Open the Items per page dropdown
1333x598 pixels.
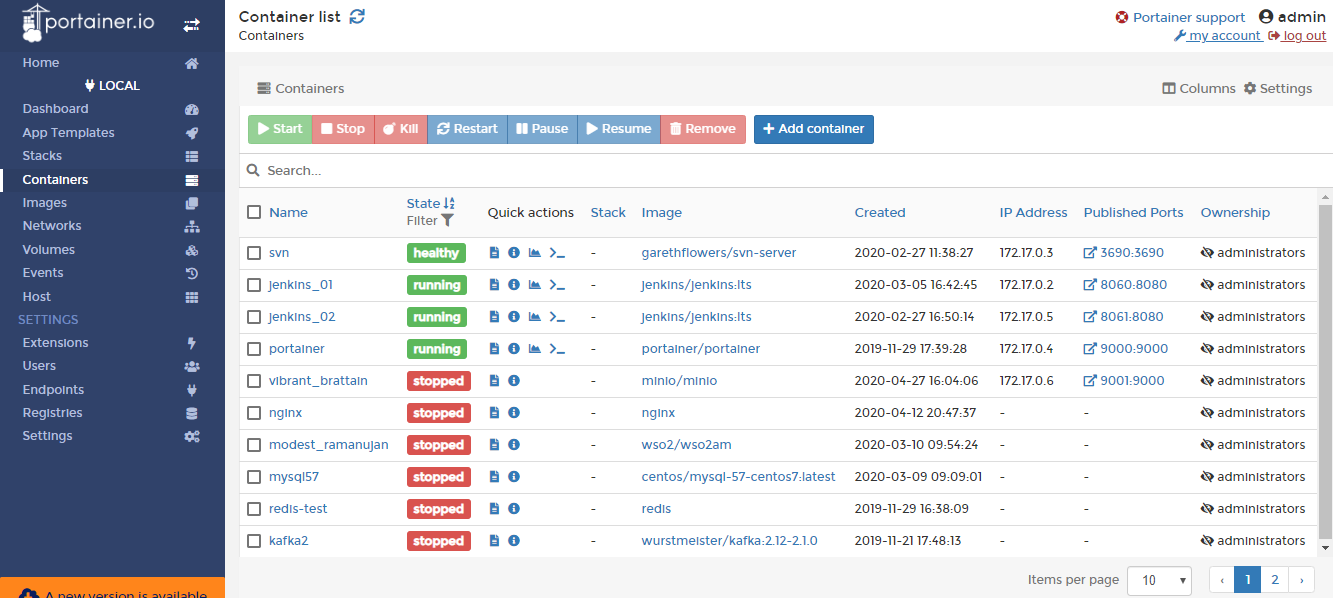[1159, 580]
